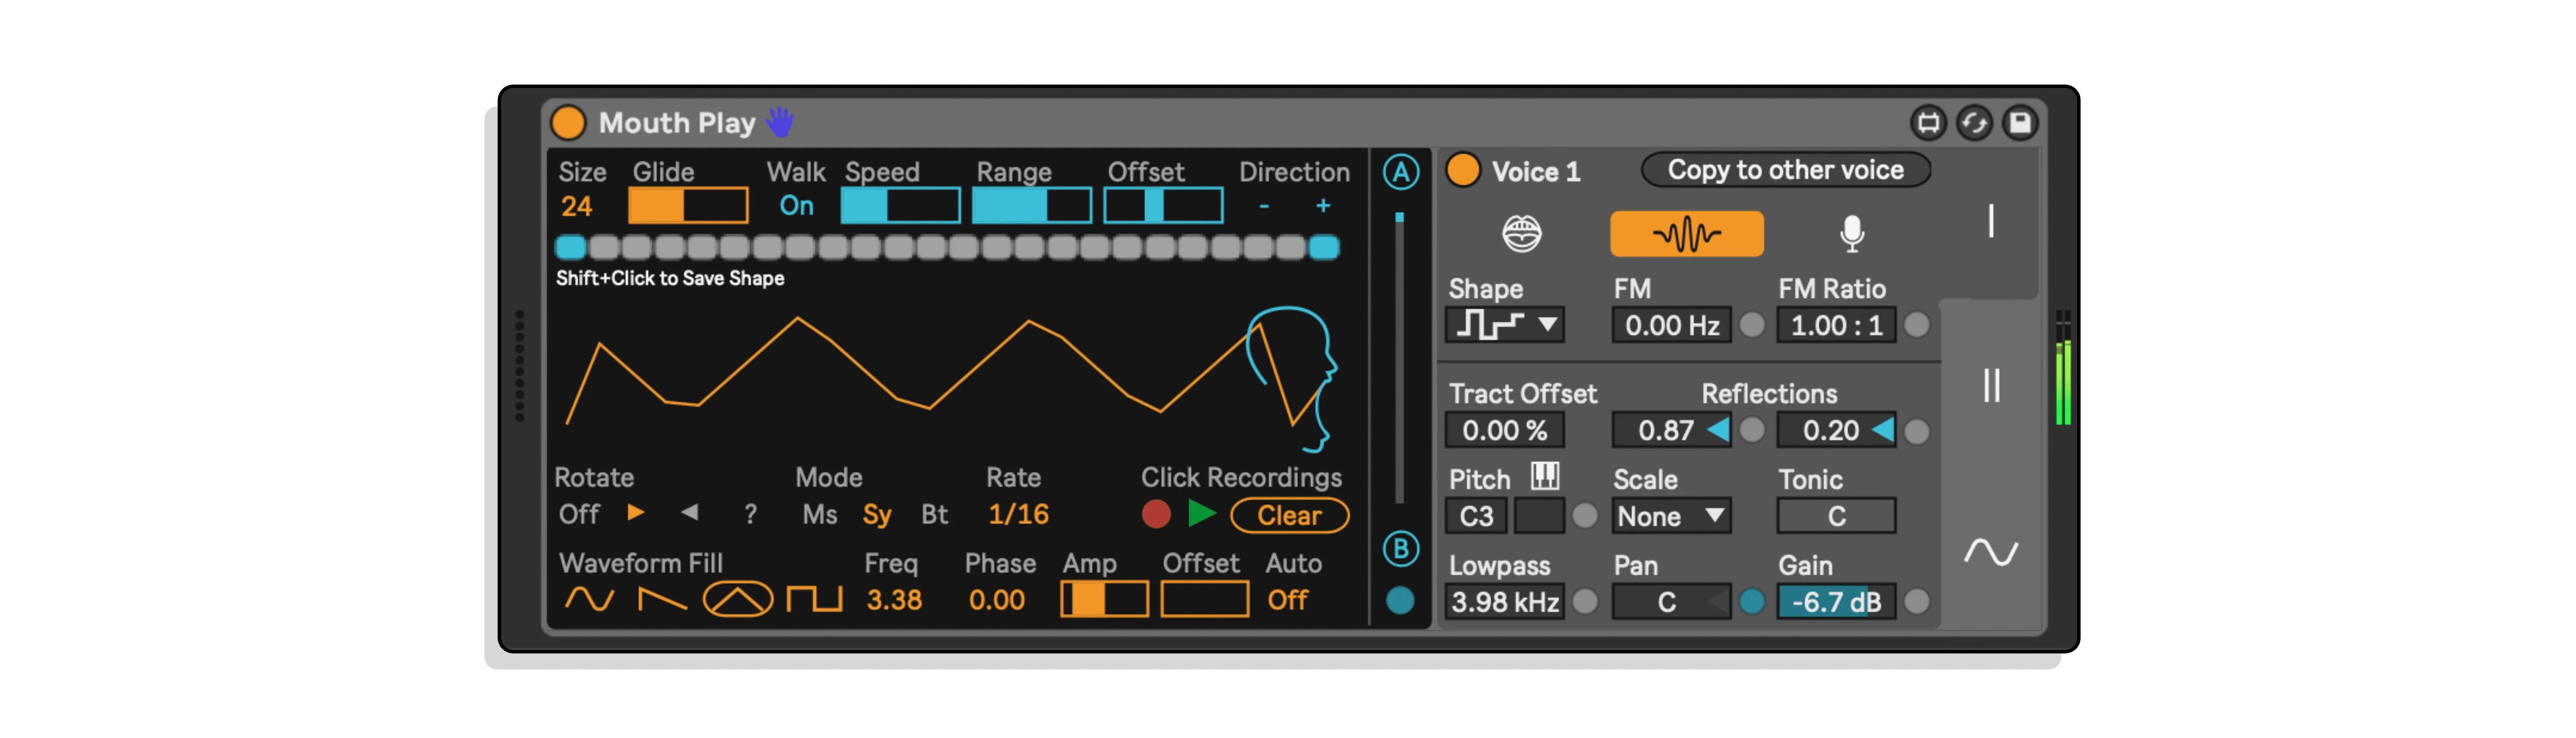This screenshot has height=738, width=2576.
Task: Click the Reflections 0.20 value box
Action: pos(1836,431)
